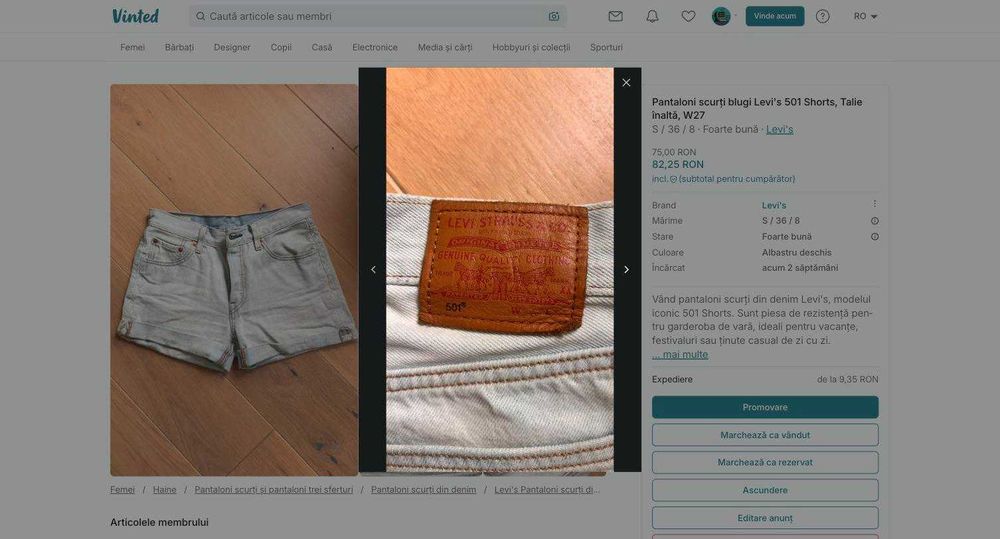Click Marchează ca vândut button
Image resolution: width=1000 pixels, height=539 pixels.
765,435
